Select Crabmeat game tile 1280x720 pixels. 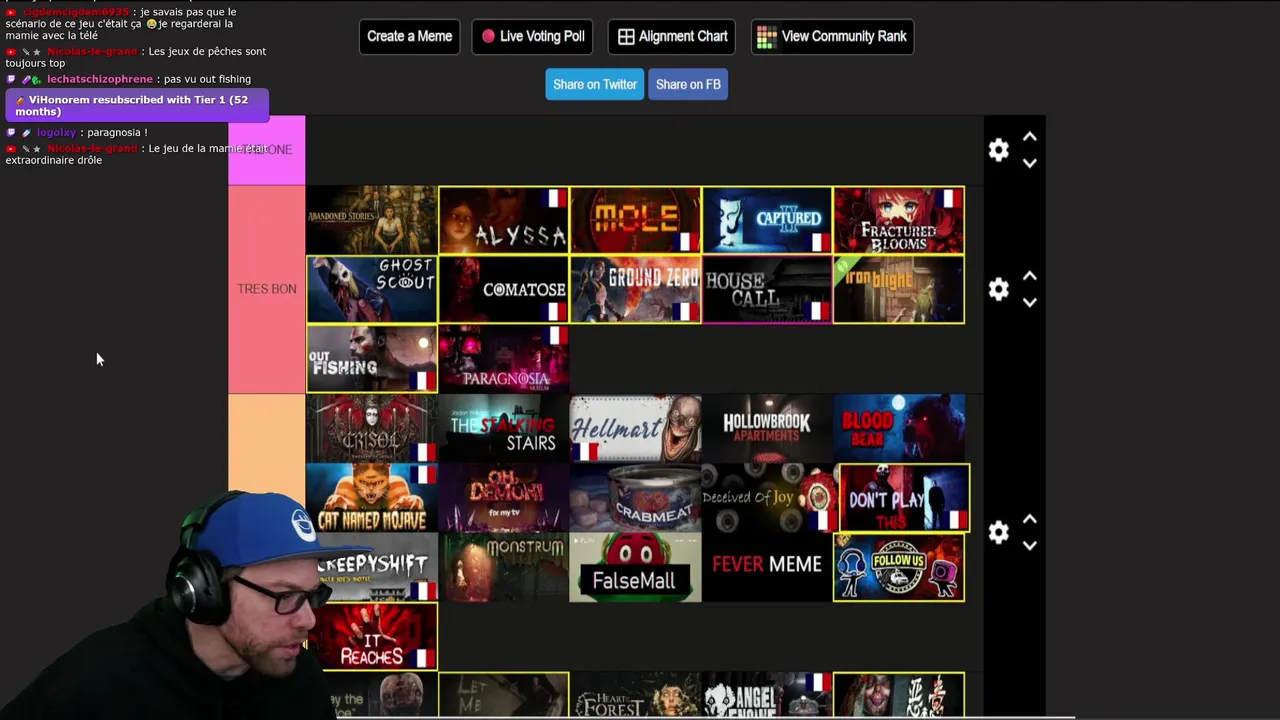(636, 497)
